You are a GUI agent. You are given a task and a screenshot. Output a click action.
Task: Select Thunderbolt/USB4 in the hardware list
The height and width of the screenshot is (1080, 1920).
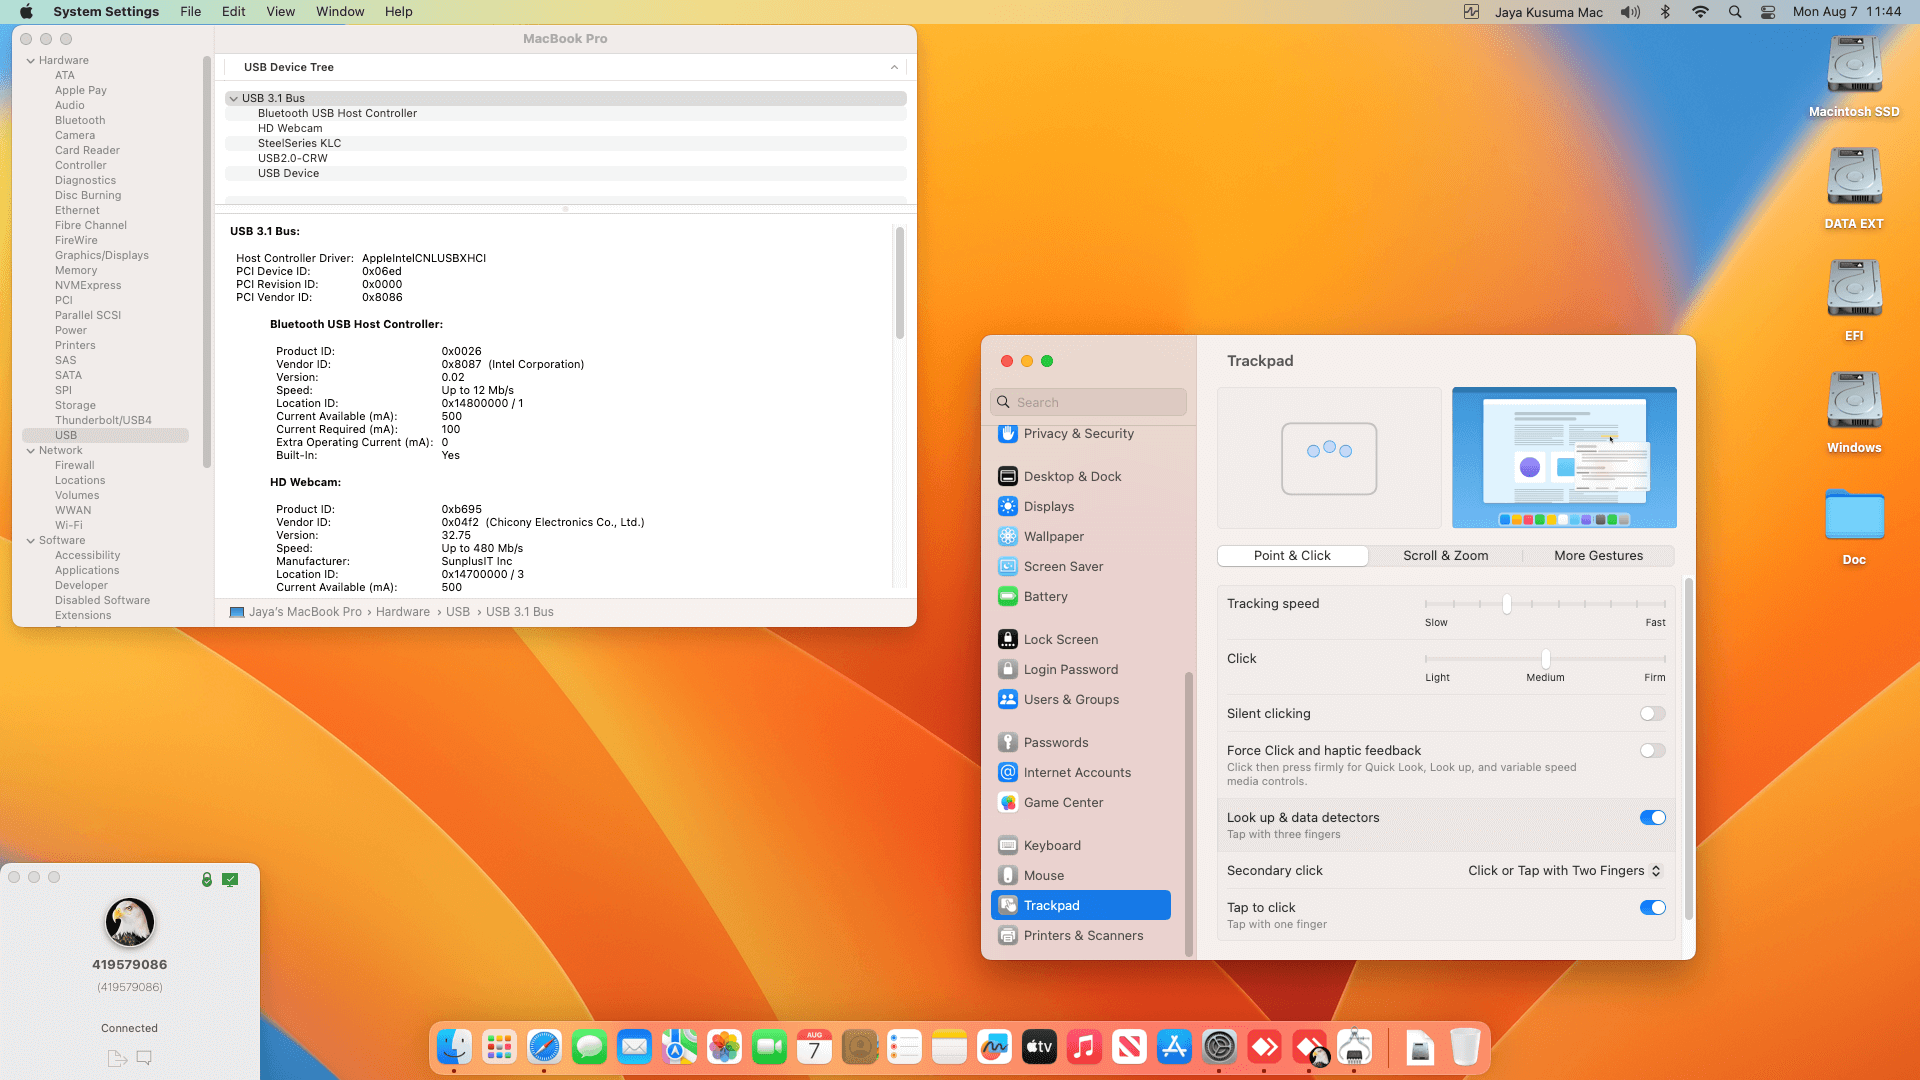pos(103,420)
